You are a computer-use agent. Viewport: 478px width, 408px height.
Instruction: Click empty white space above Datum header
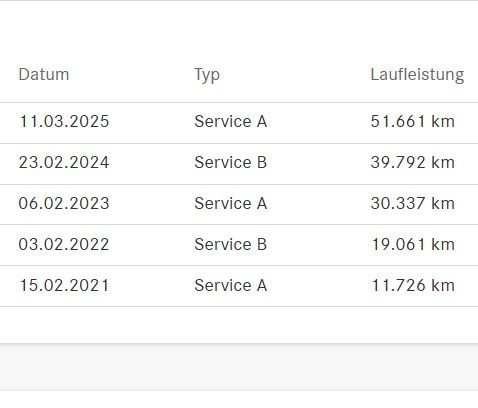[x=239, y=30]
